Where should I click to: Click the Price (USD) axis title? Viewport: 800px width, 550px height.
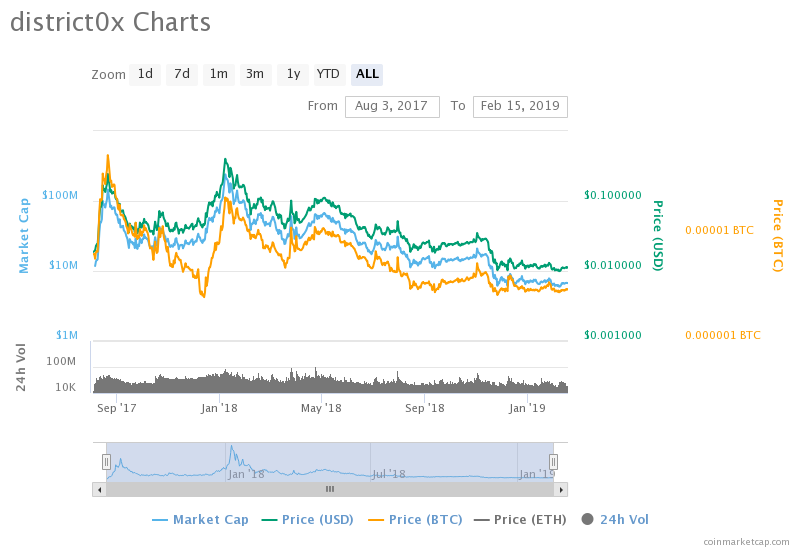coord(658,236)
